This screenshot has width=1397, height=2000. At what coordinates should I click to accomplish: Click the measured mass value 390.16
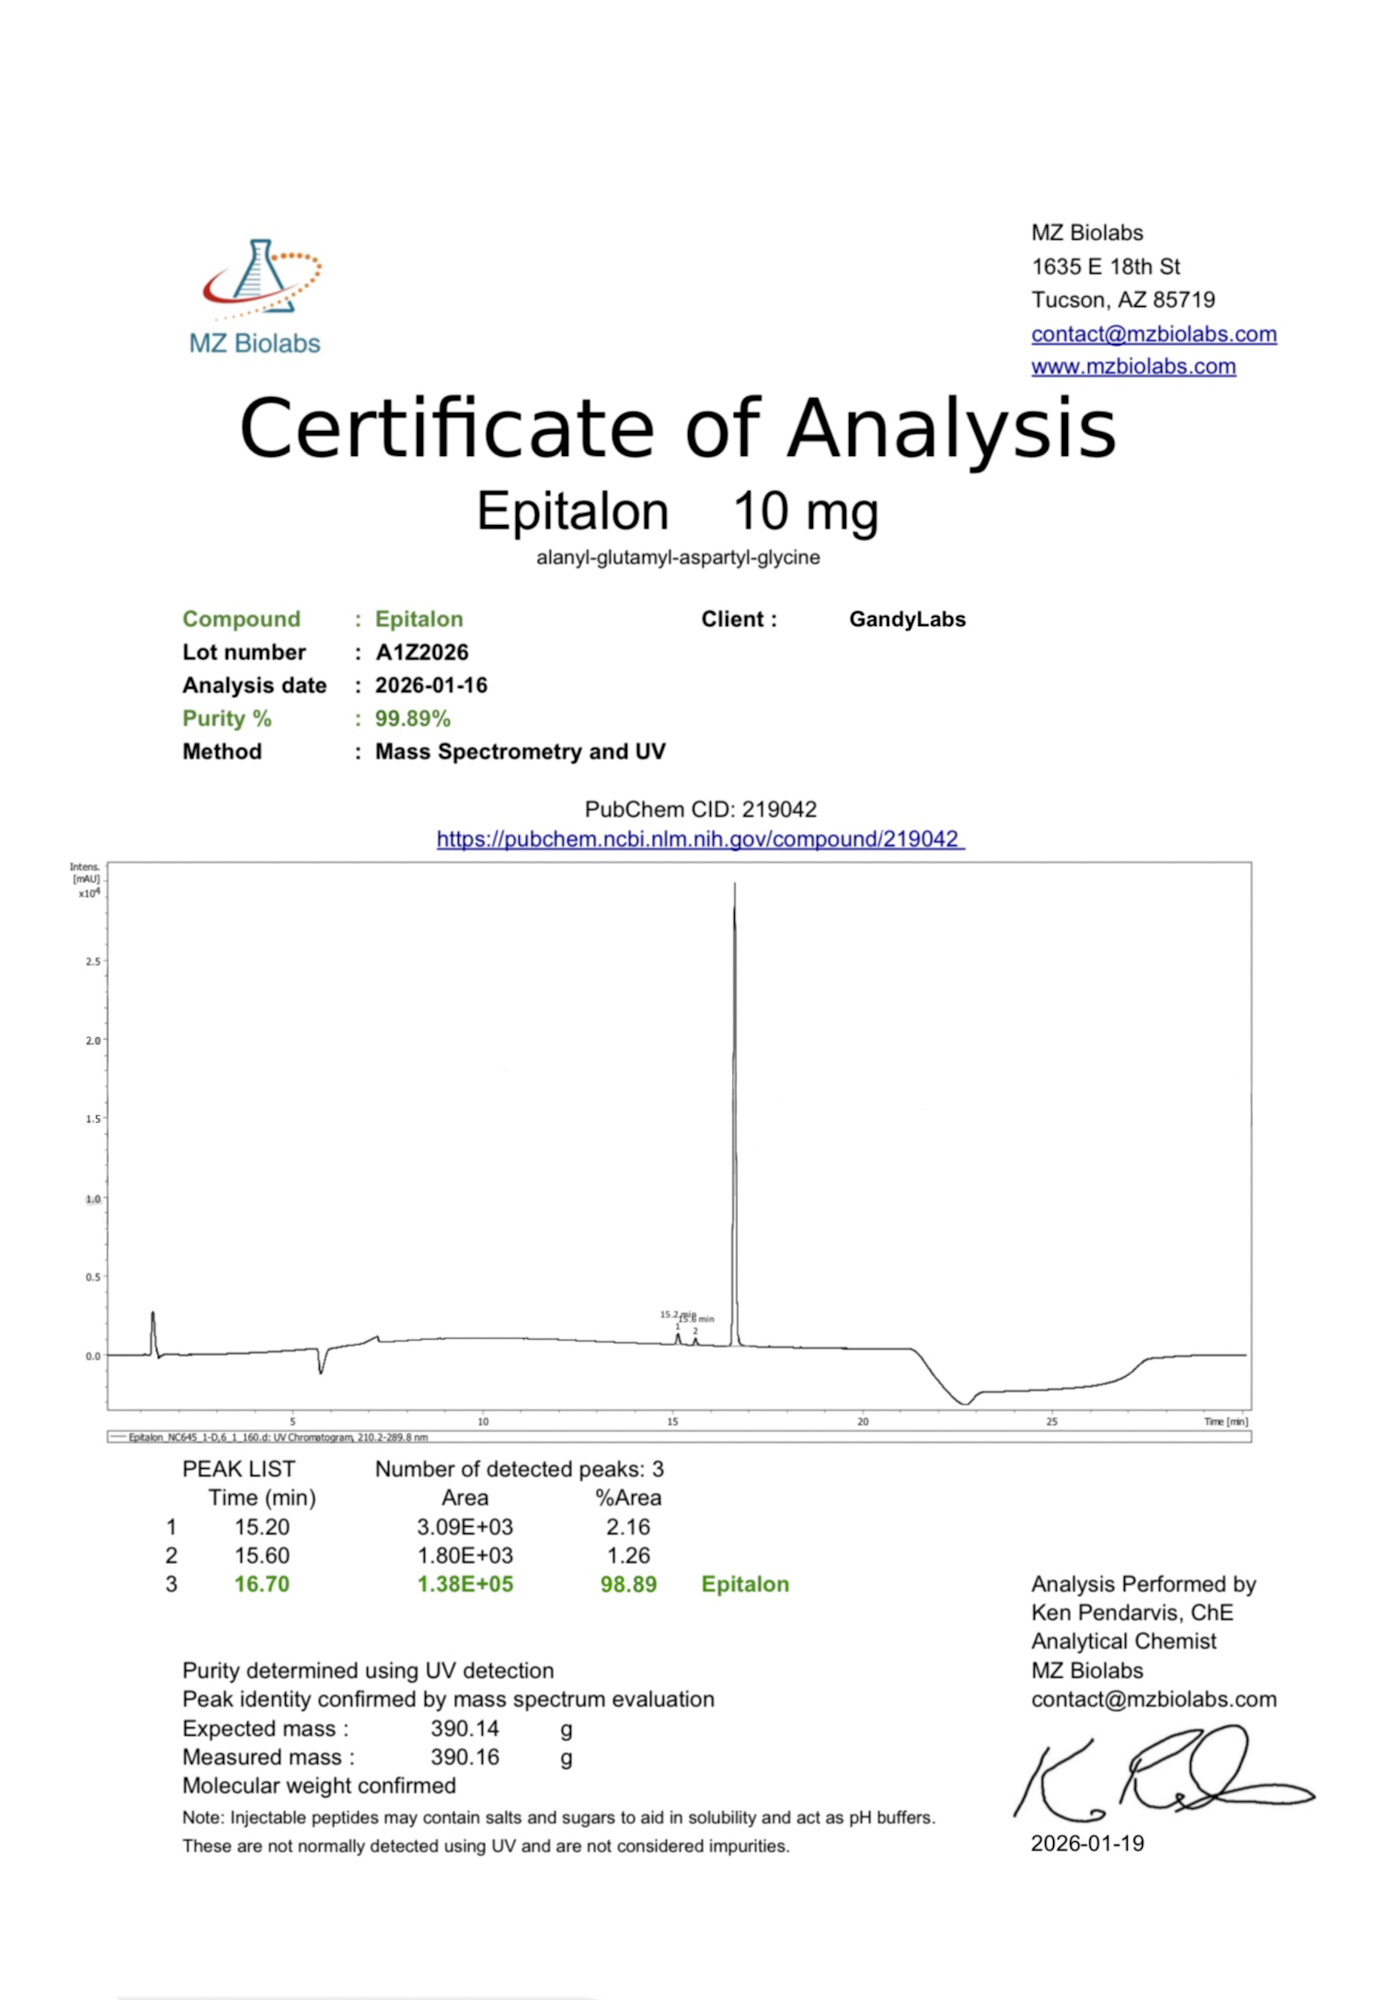[x=464, y=1758]
